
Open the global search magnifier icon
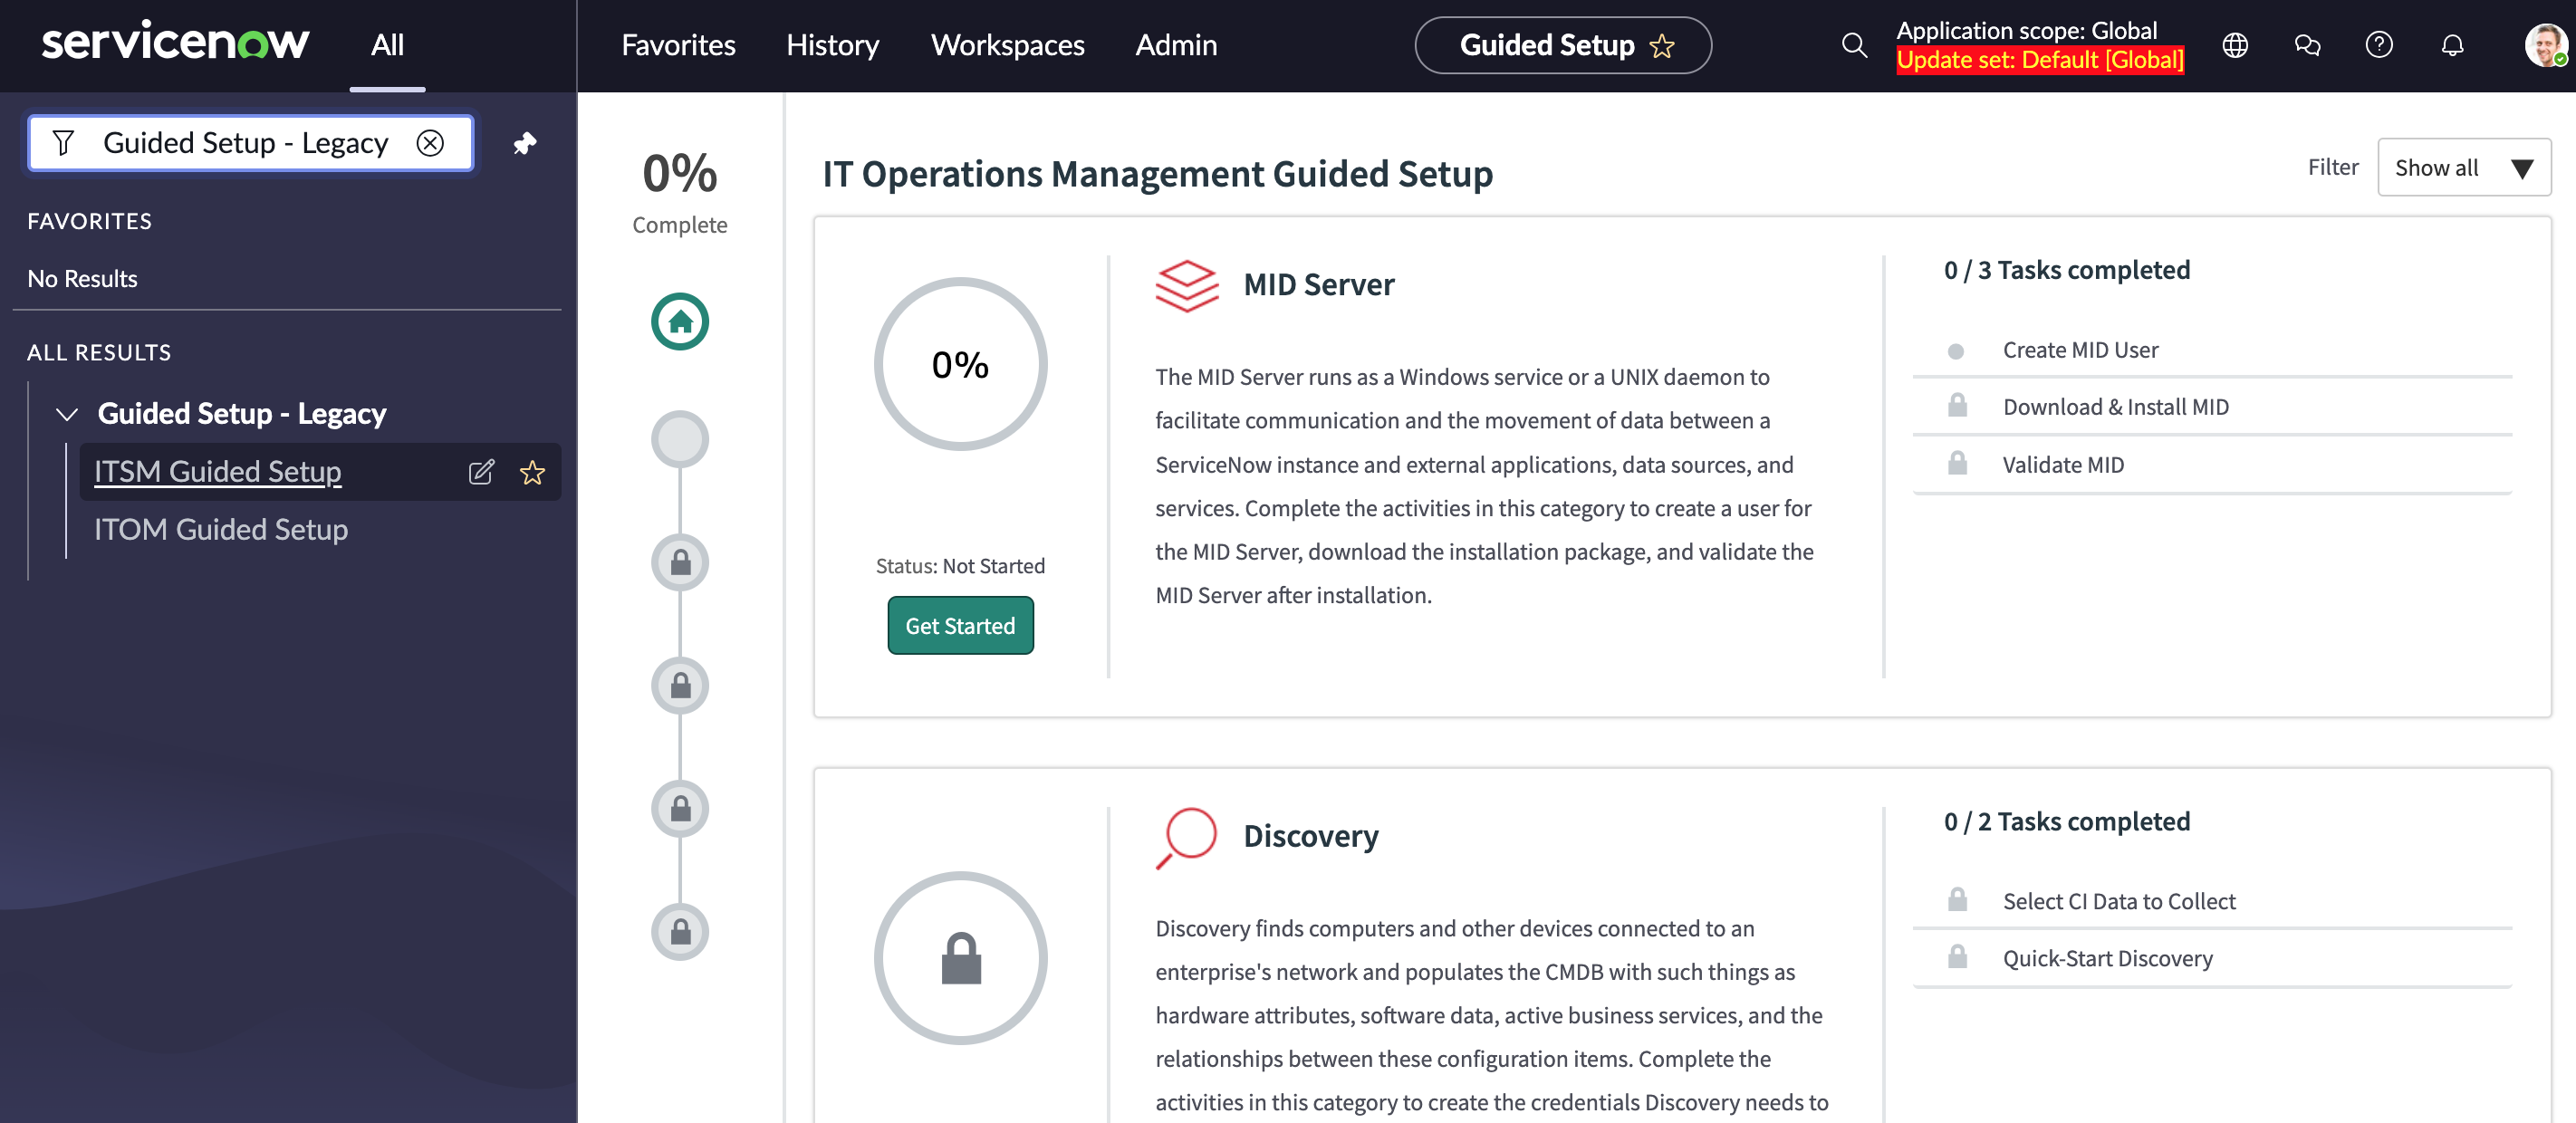tap(1854, 45)
